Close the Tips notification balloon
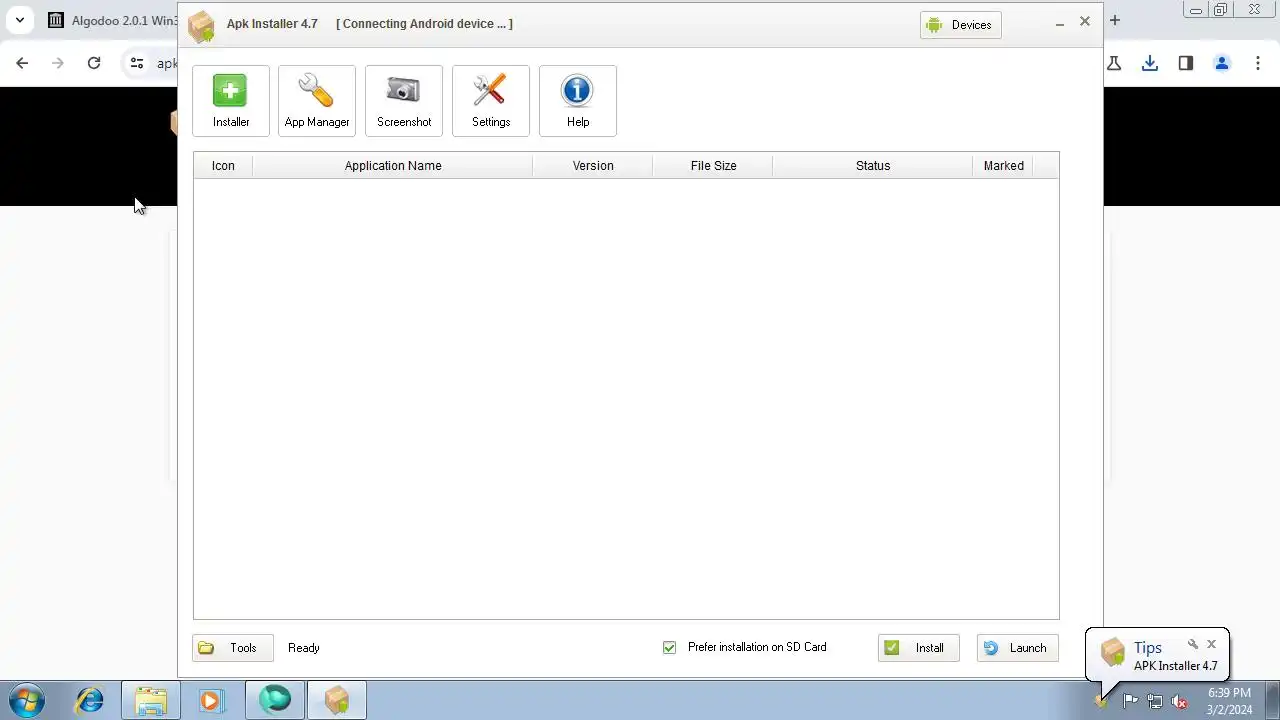This screenshot has width=1280, height=720. (x=1211, y=644)
